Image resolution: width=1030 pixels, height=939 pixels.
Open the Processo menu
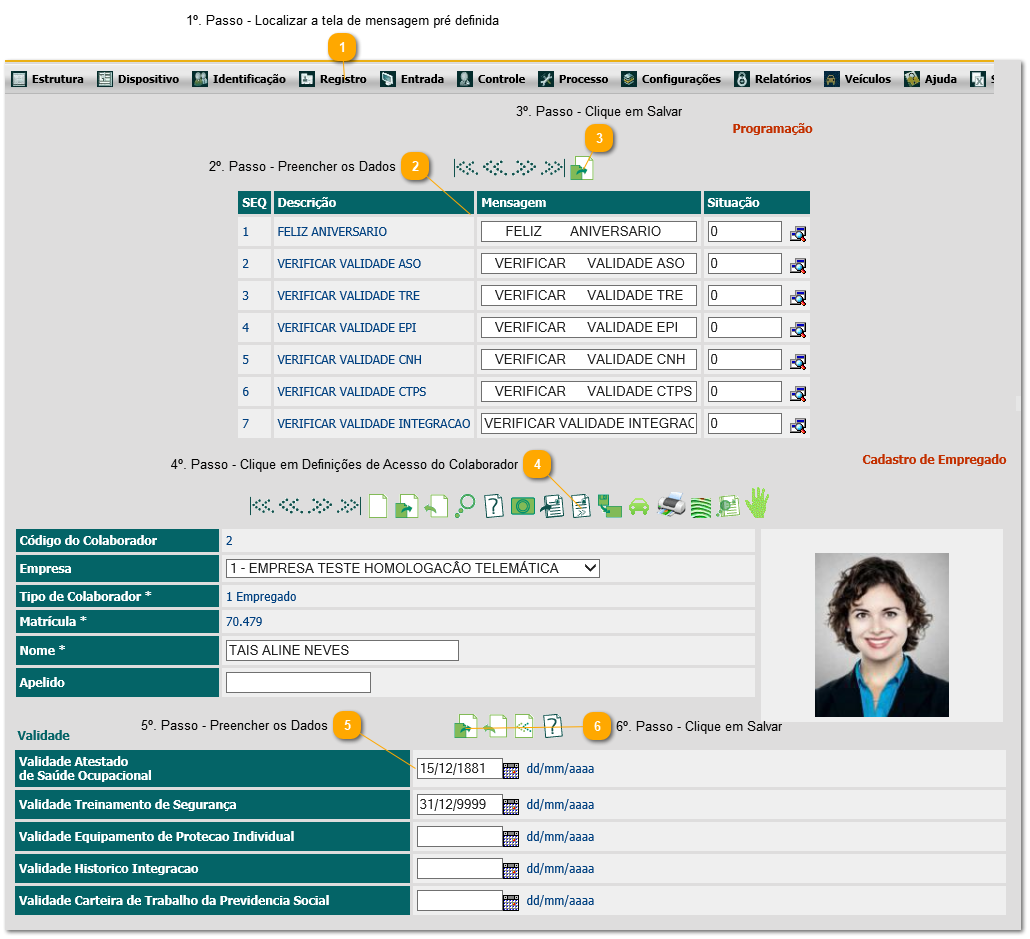coord(573,79)
